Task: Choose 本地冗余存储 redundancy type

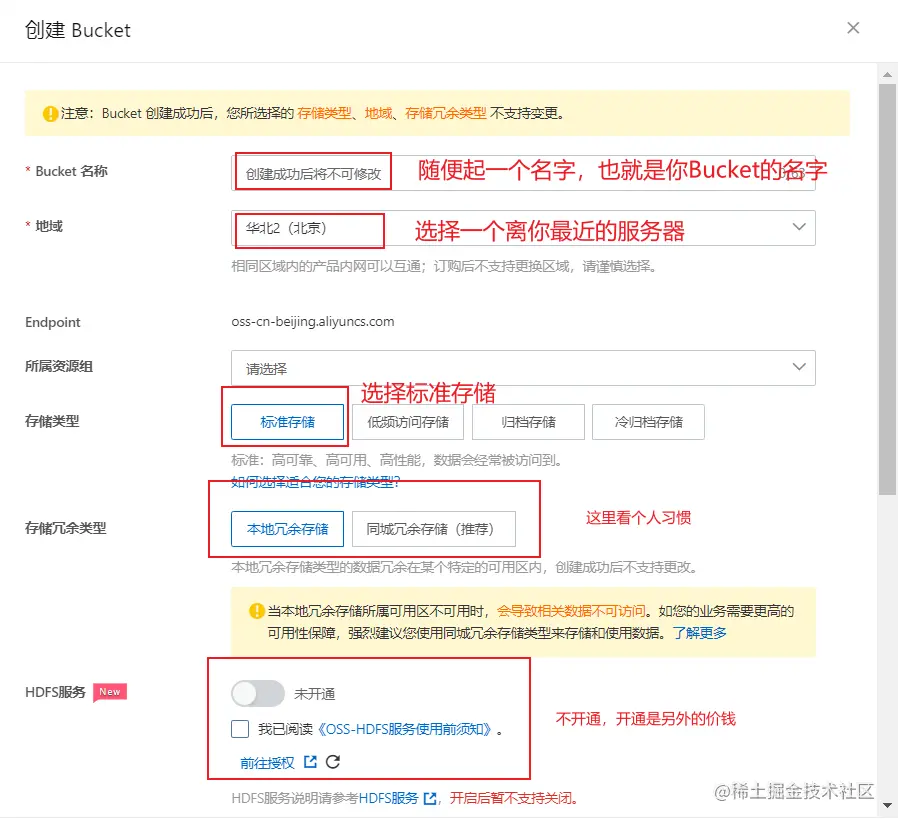Action: pos(287,529)
